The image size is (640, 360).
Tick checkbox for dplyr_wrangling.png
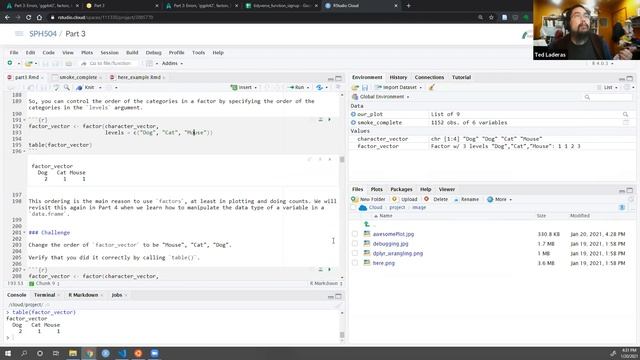point(355,253)
